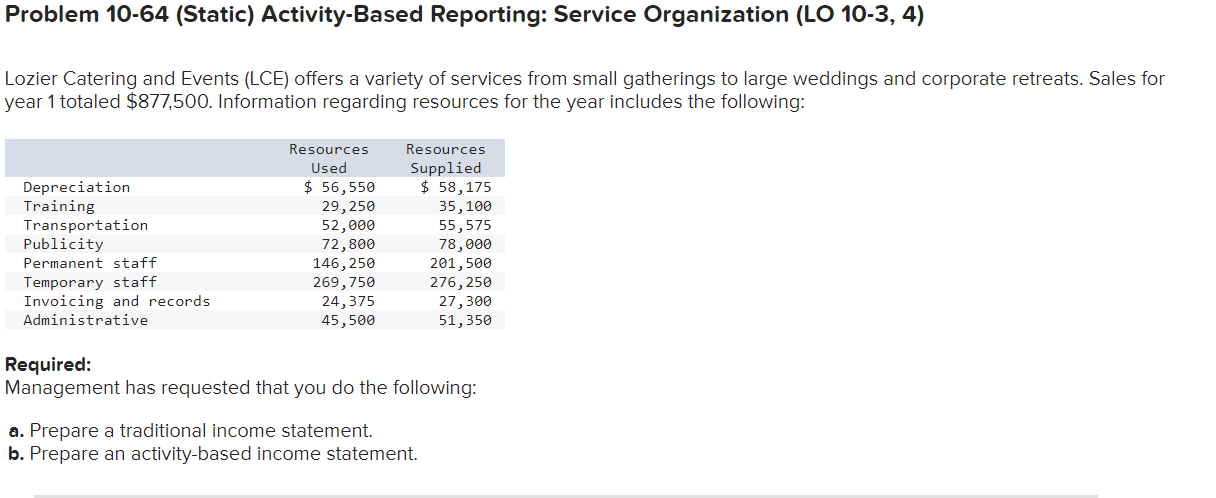
Task: Select the $ 56,550 depreciation used value
Action: (x=340, y=187)
